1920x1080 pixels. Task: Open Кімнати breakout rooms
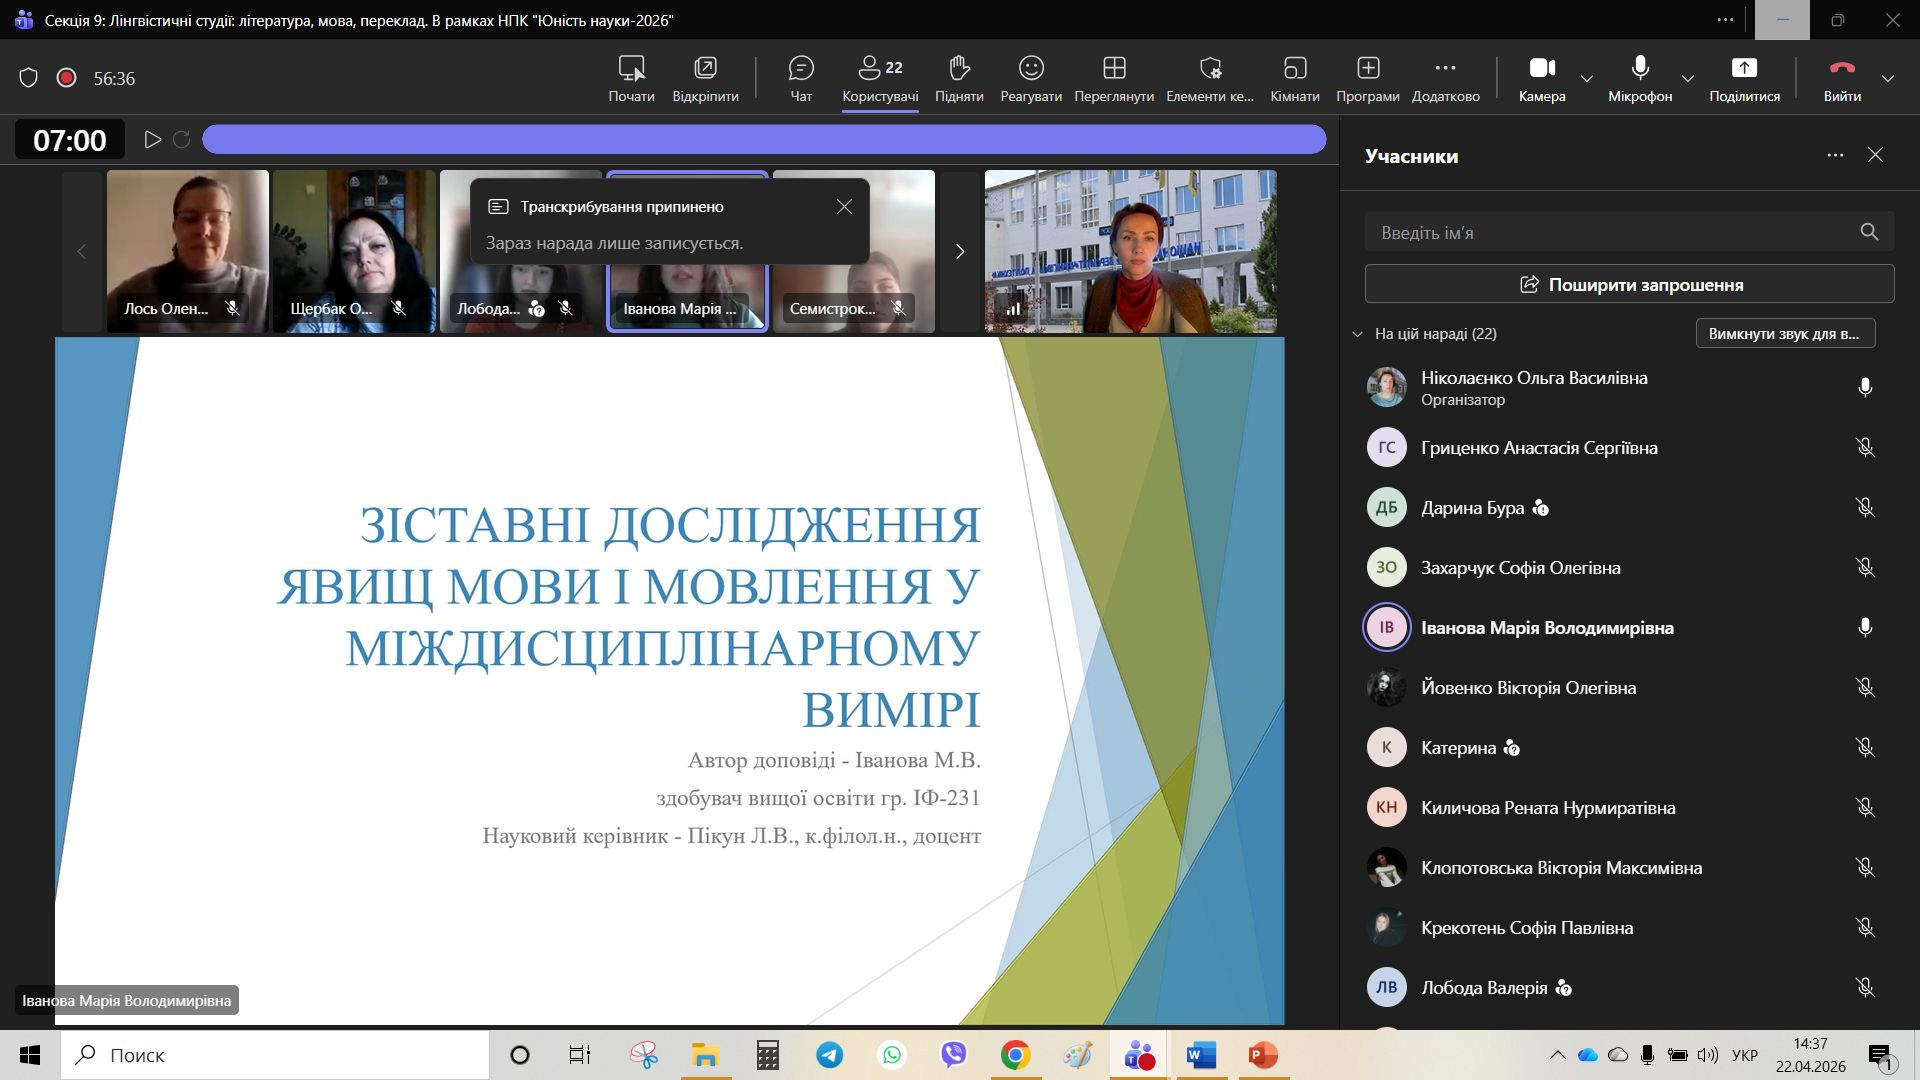point(1294,78)
